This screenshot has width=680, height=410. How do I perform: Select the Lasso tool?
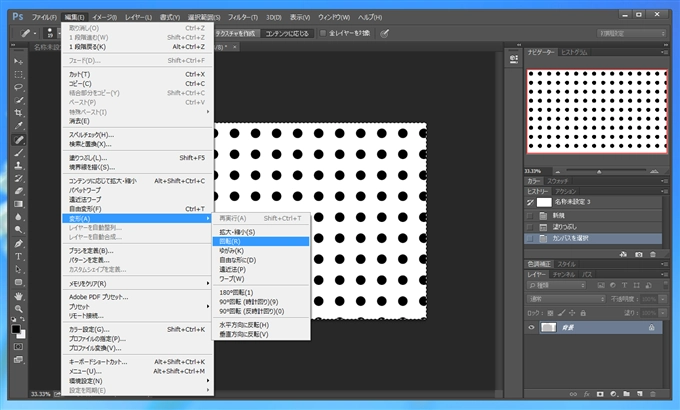pos(18,87)
